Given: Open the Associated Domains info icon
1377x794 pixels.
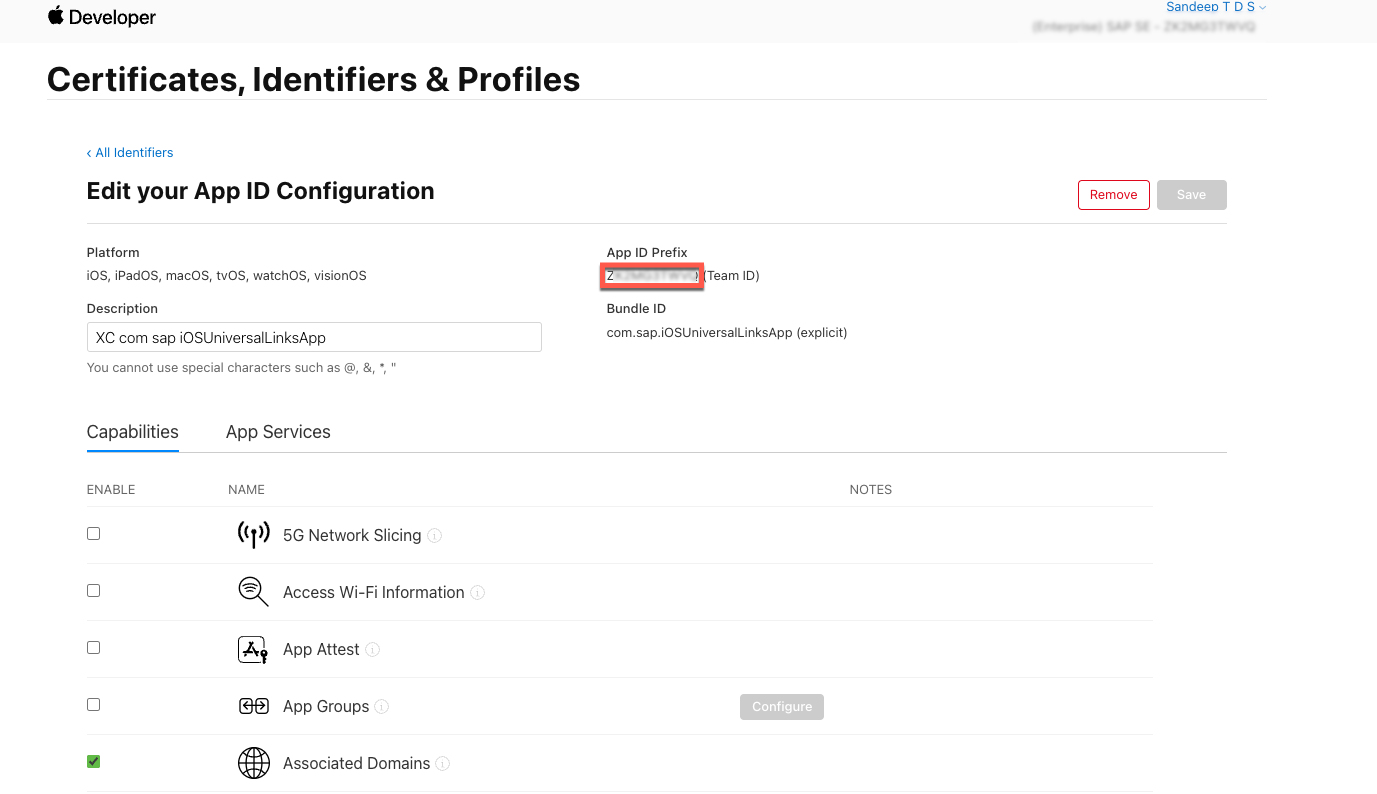Looking at the screenshot, I should pyautogui.click(x=443, y=764).
